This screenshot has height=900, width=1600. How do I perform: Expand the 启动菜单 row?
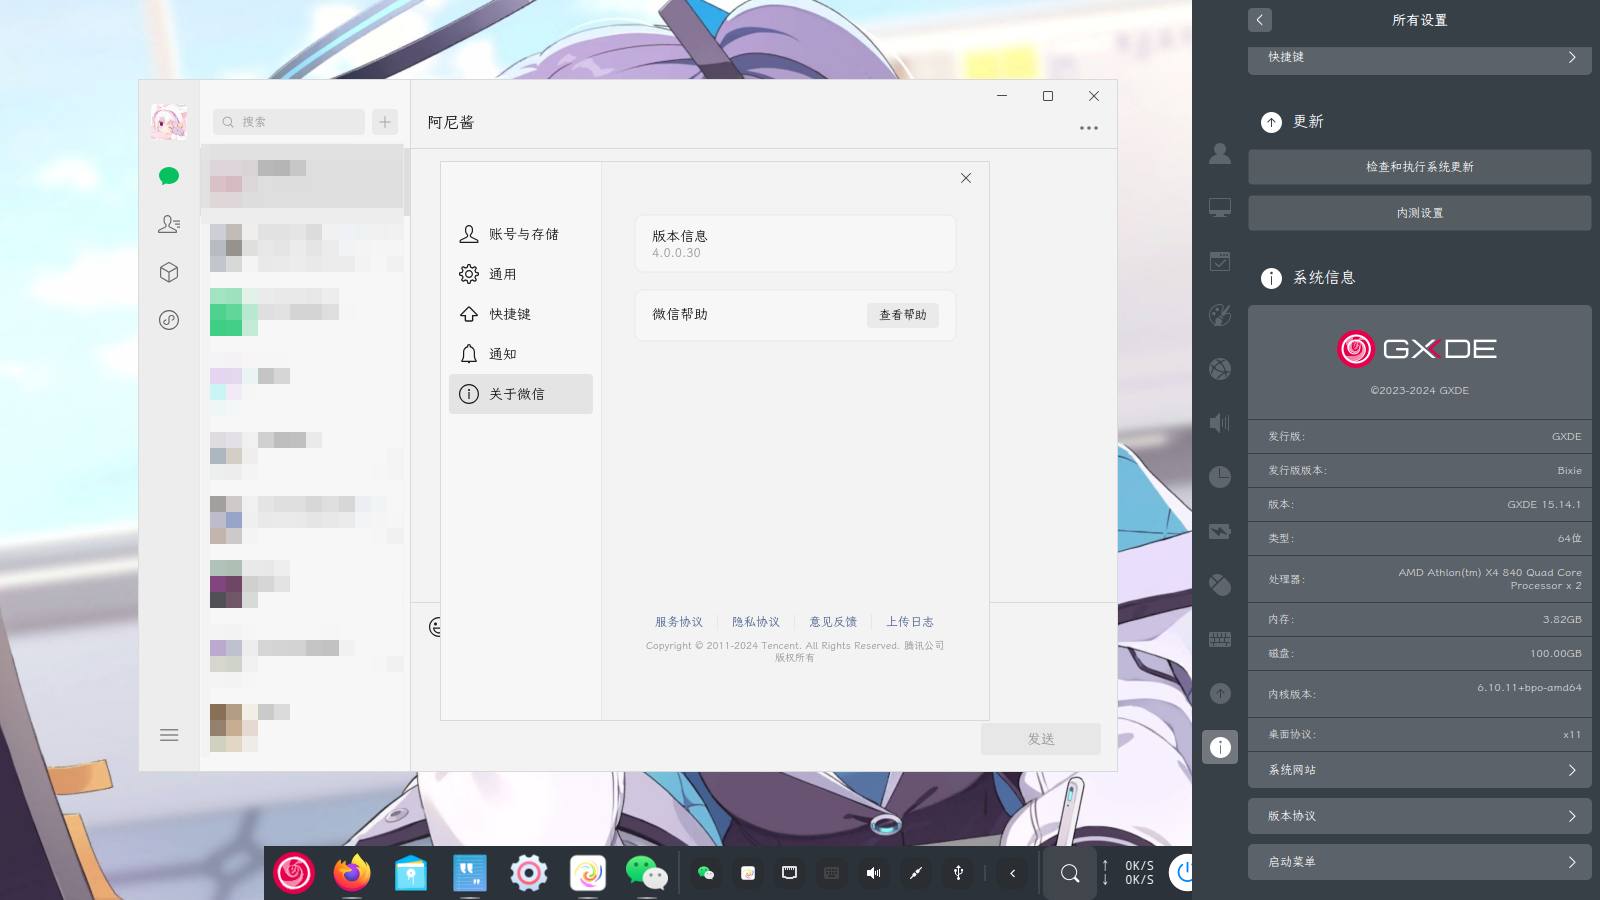click(1419, 862)
